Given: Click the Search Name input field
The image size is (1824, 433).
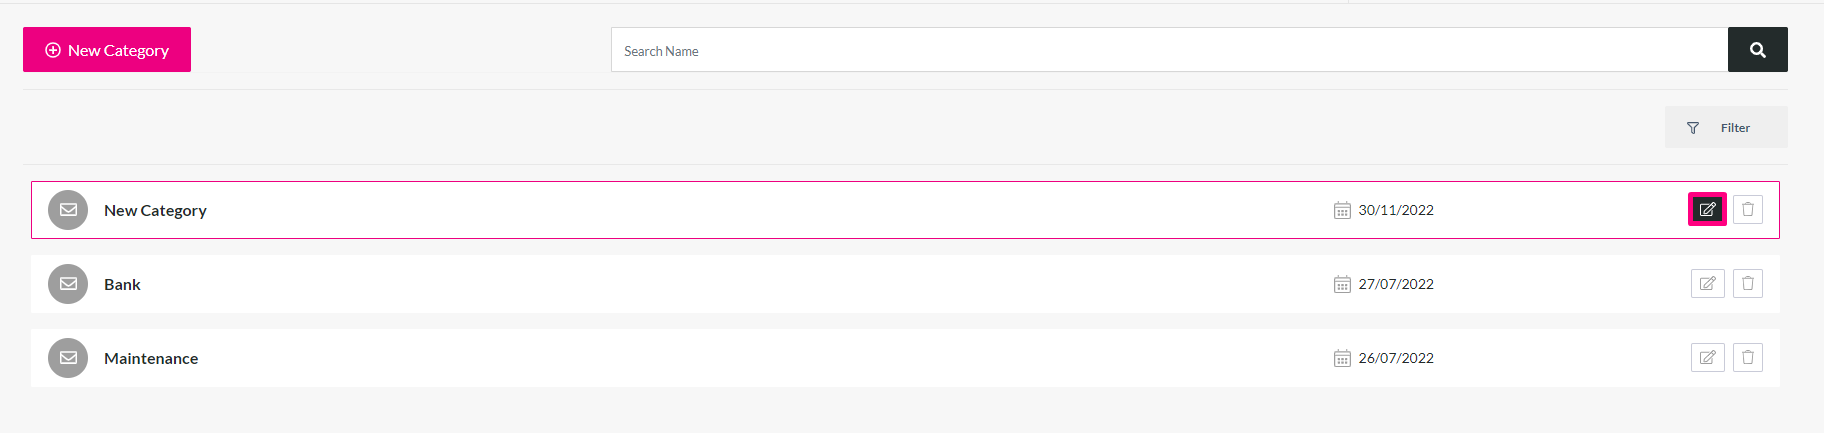Looking at the screenshot, I should 1169,50.
